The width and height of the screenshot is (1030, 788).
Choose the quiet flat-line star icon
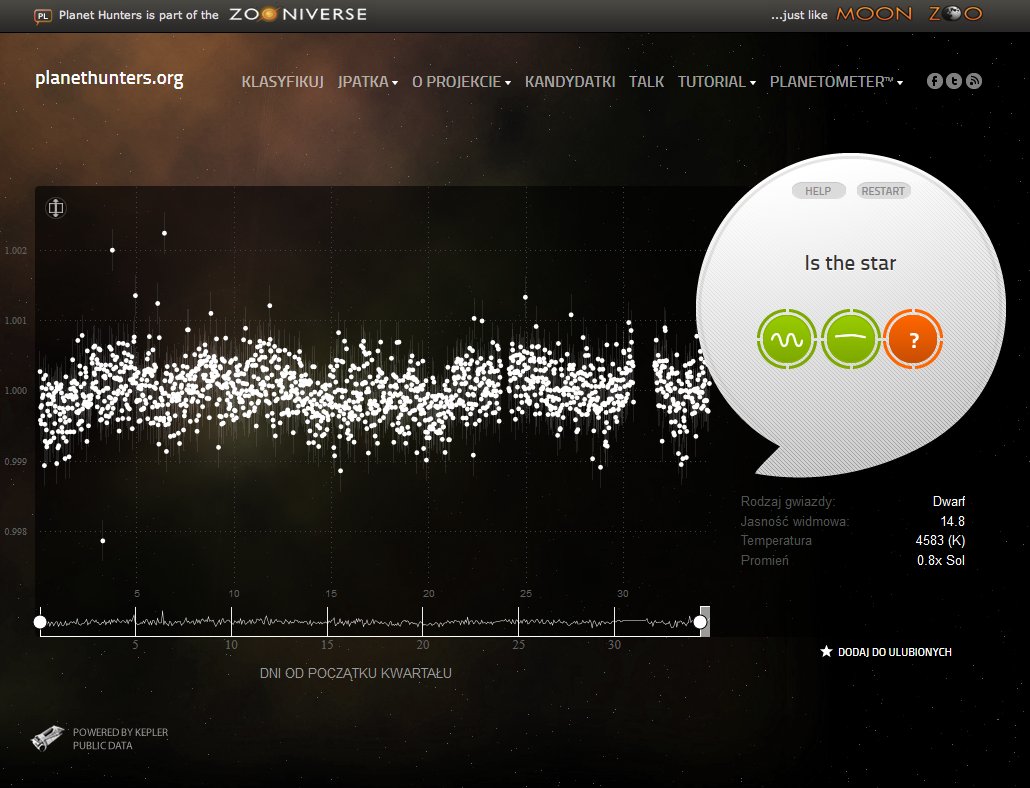(x=851, y=339)
